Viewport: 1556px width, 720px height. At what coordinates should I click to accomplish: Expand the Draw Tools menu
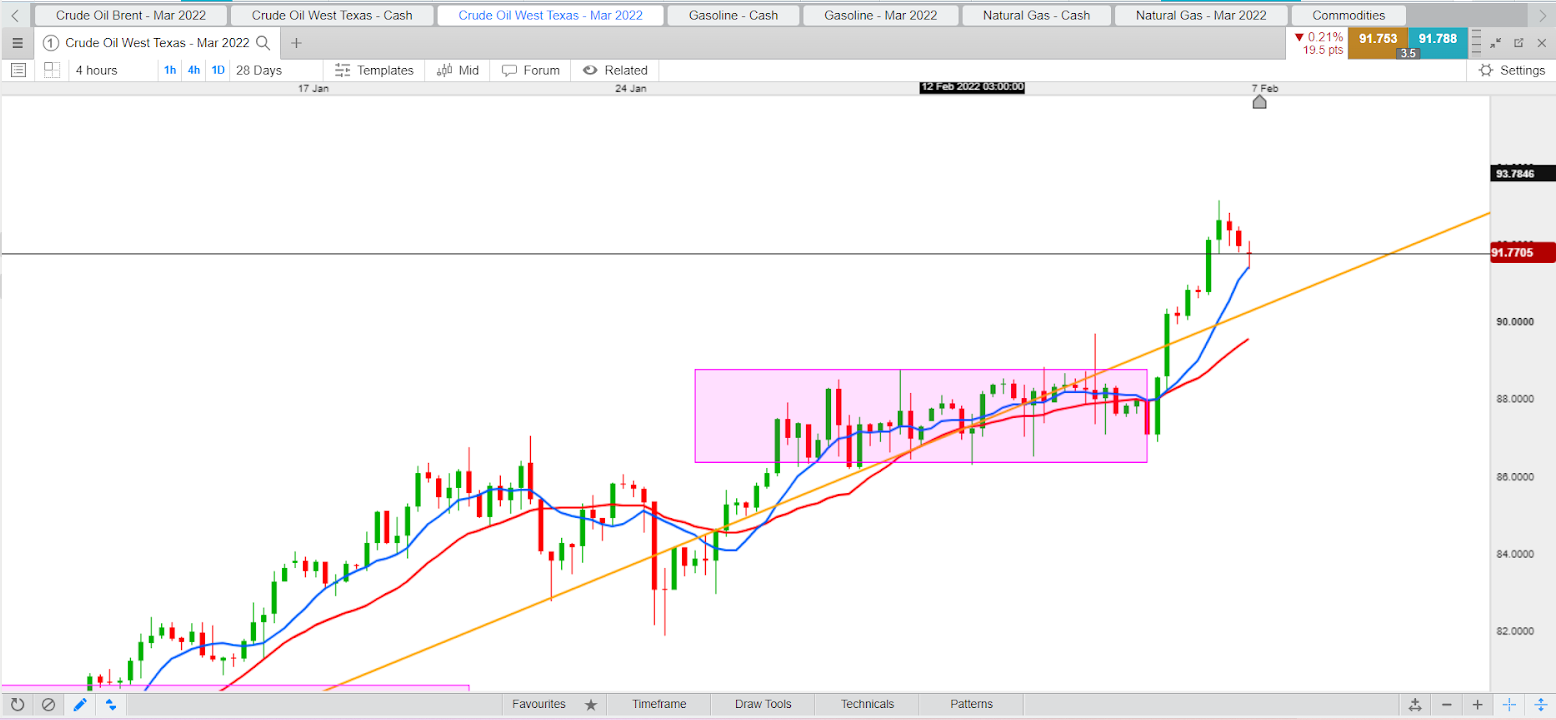click(x=763, y=704)
